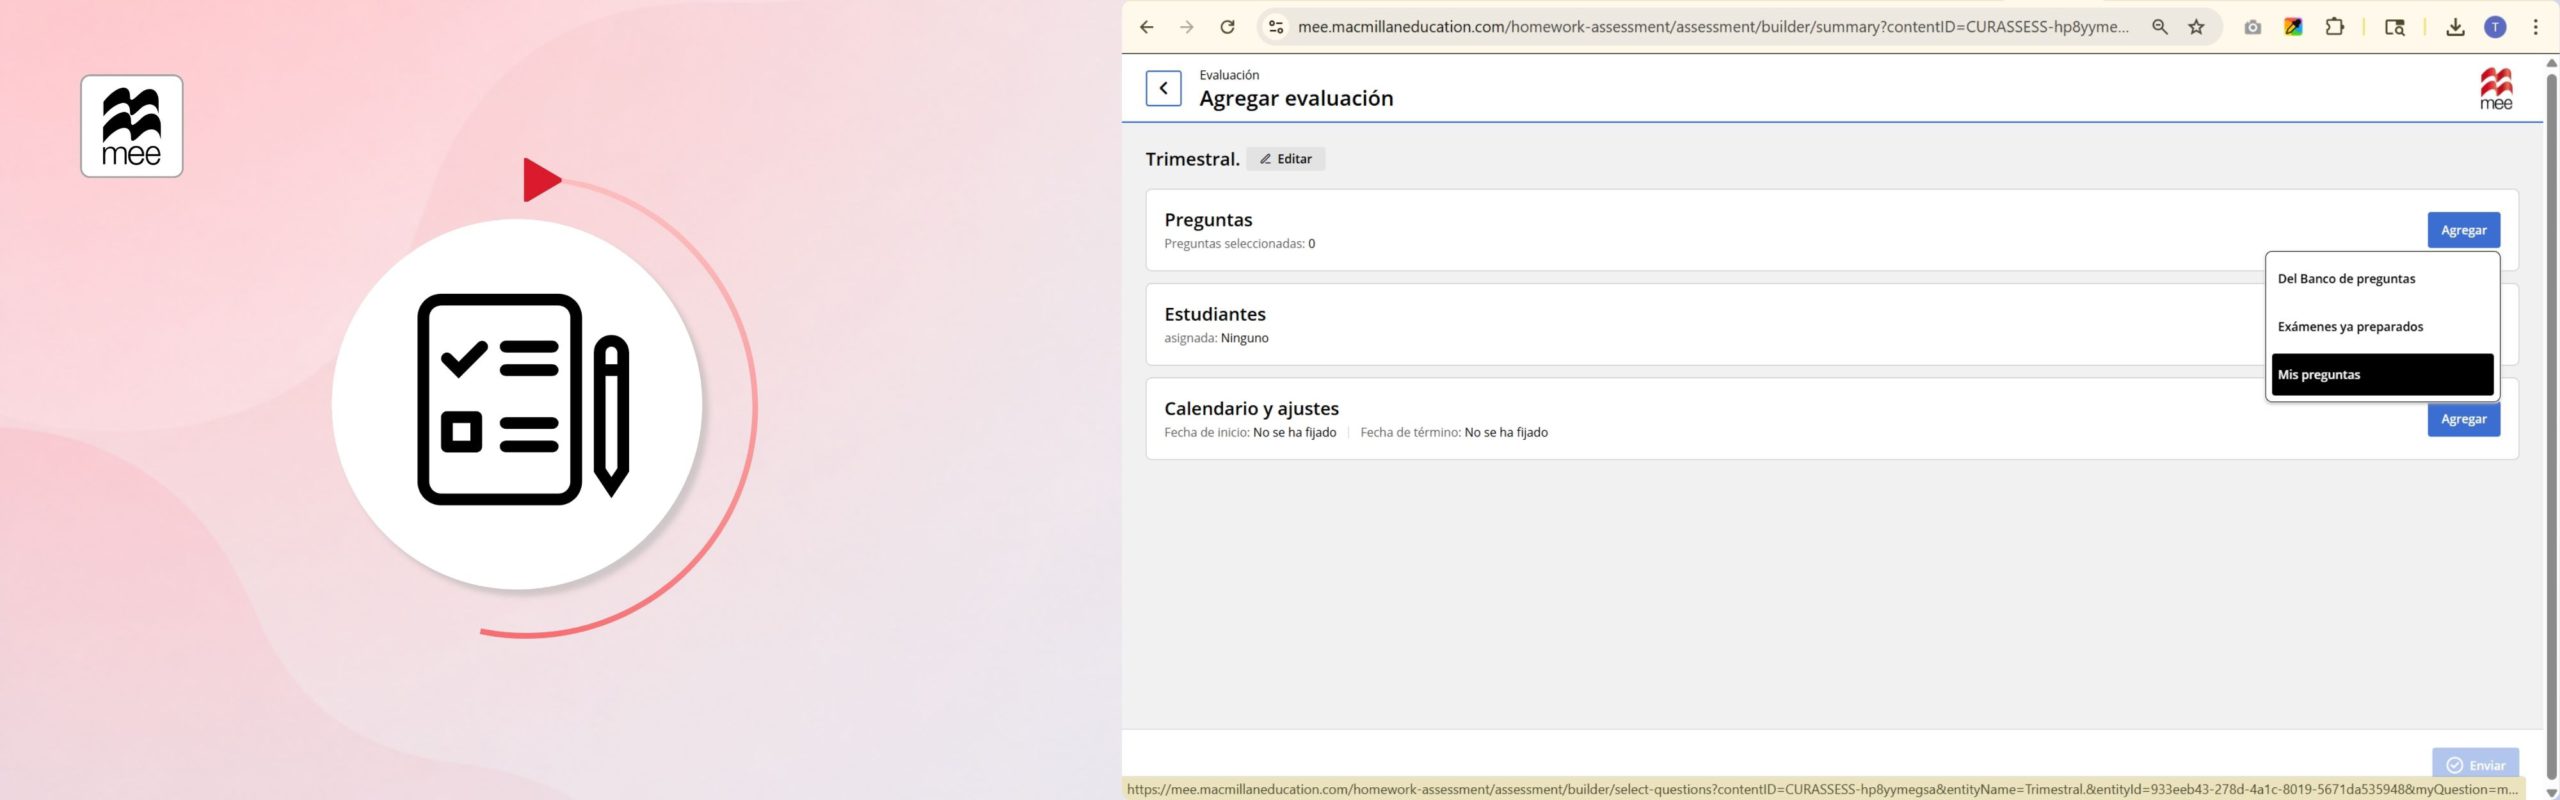Viewport: 2560px width, 800px height.
Task: Click the browser forward arrow
Action: point(1187,27)
